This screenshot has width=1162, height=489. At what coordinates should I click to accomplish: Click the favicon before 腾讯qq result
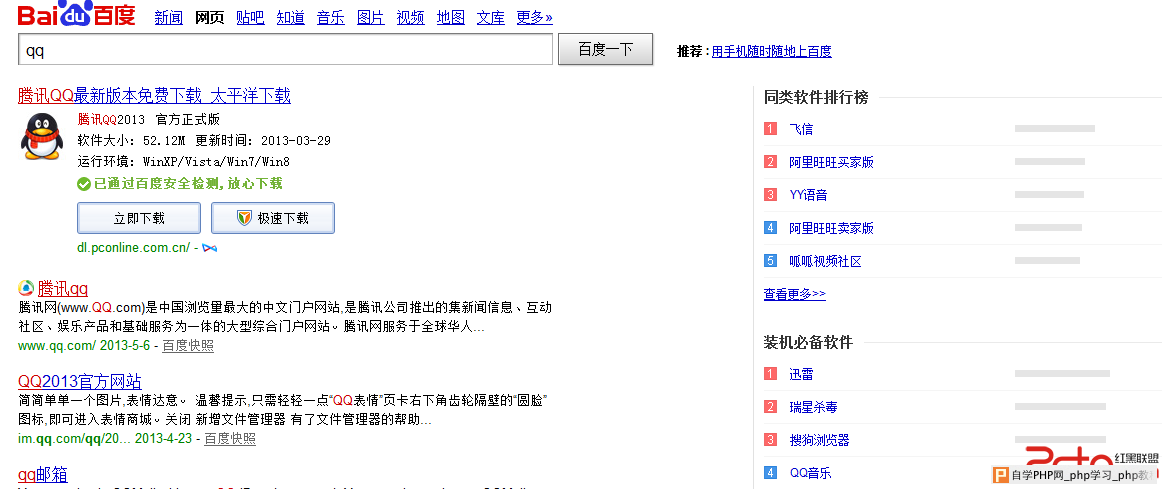(x=26, y=288)
